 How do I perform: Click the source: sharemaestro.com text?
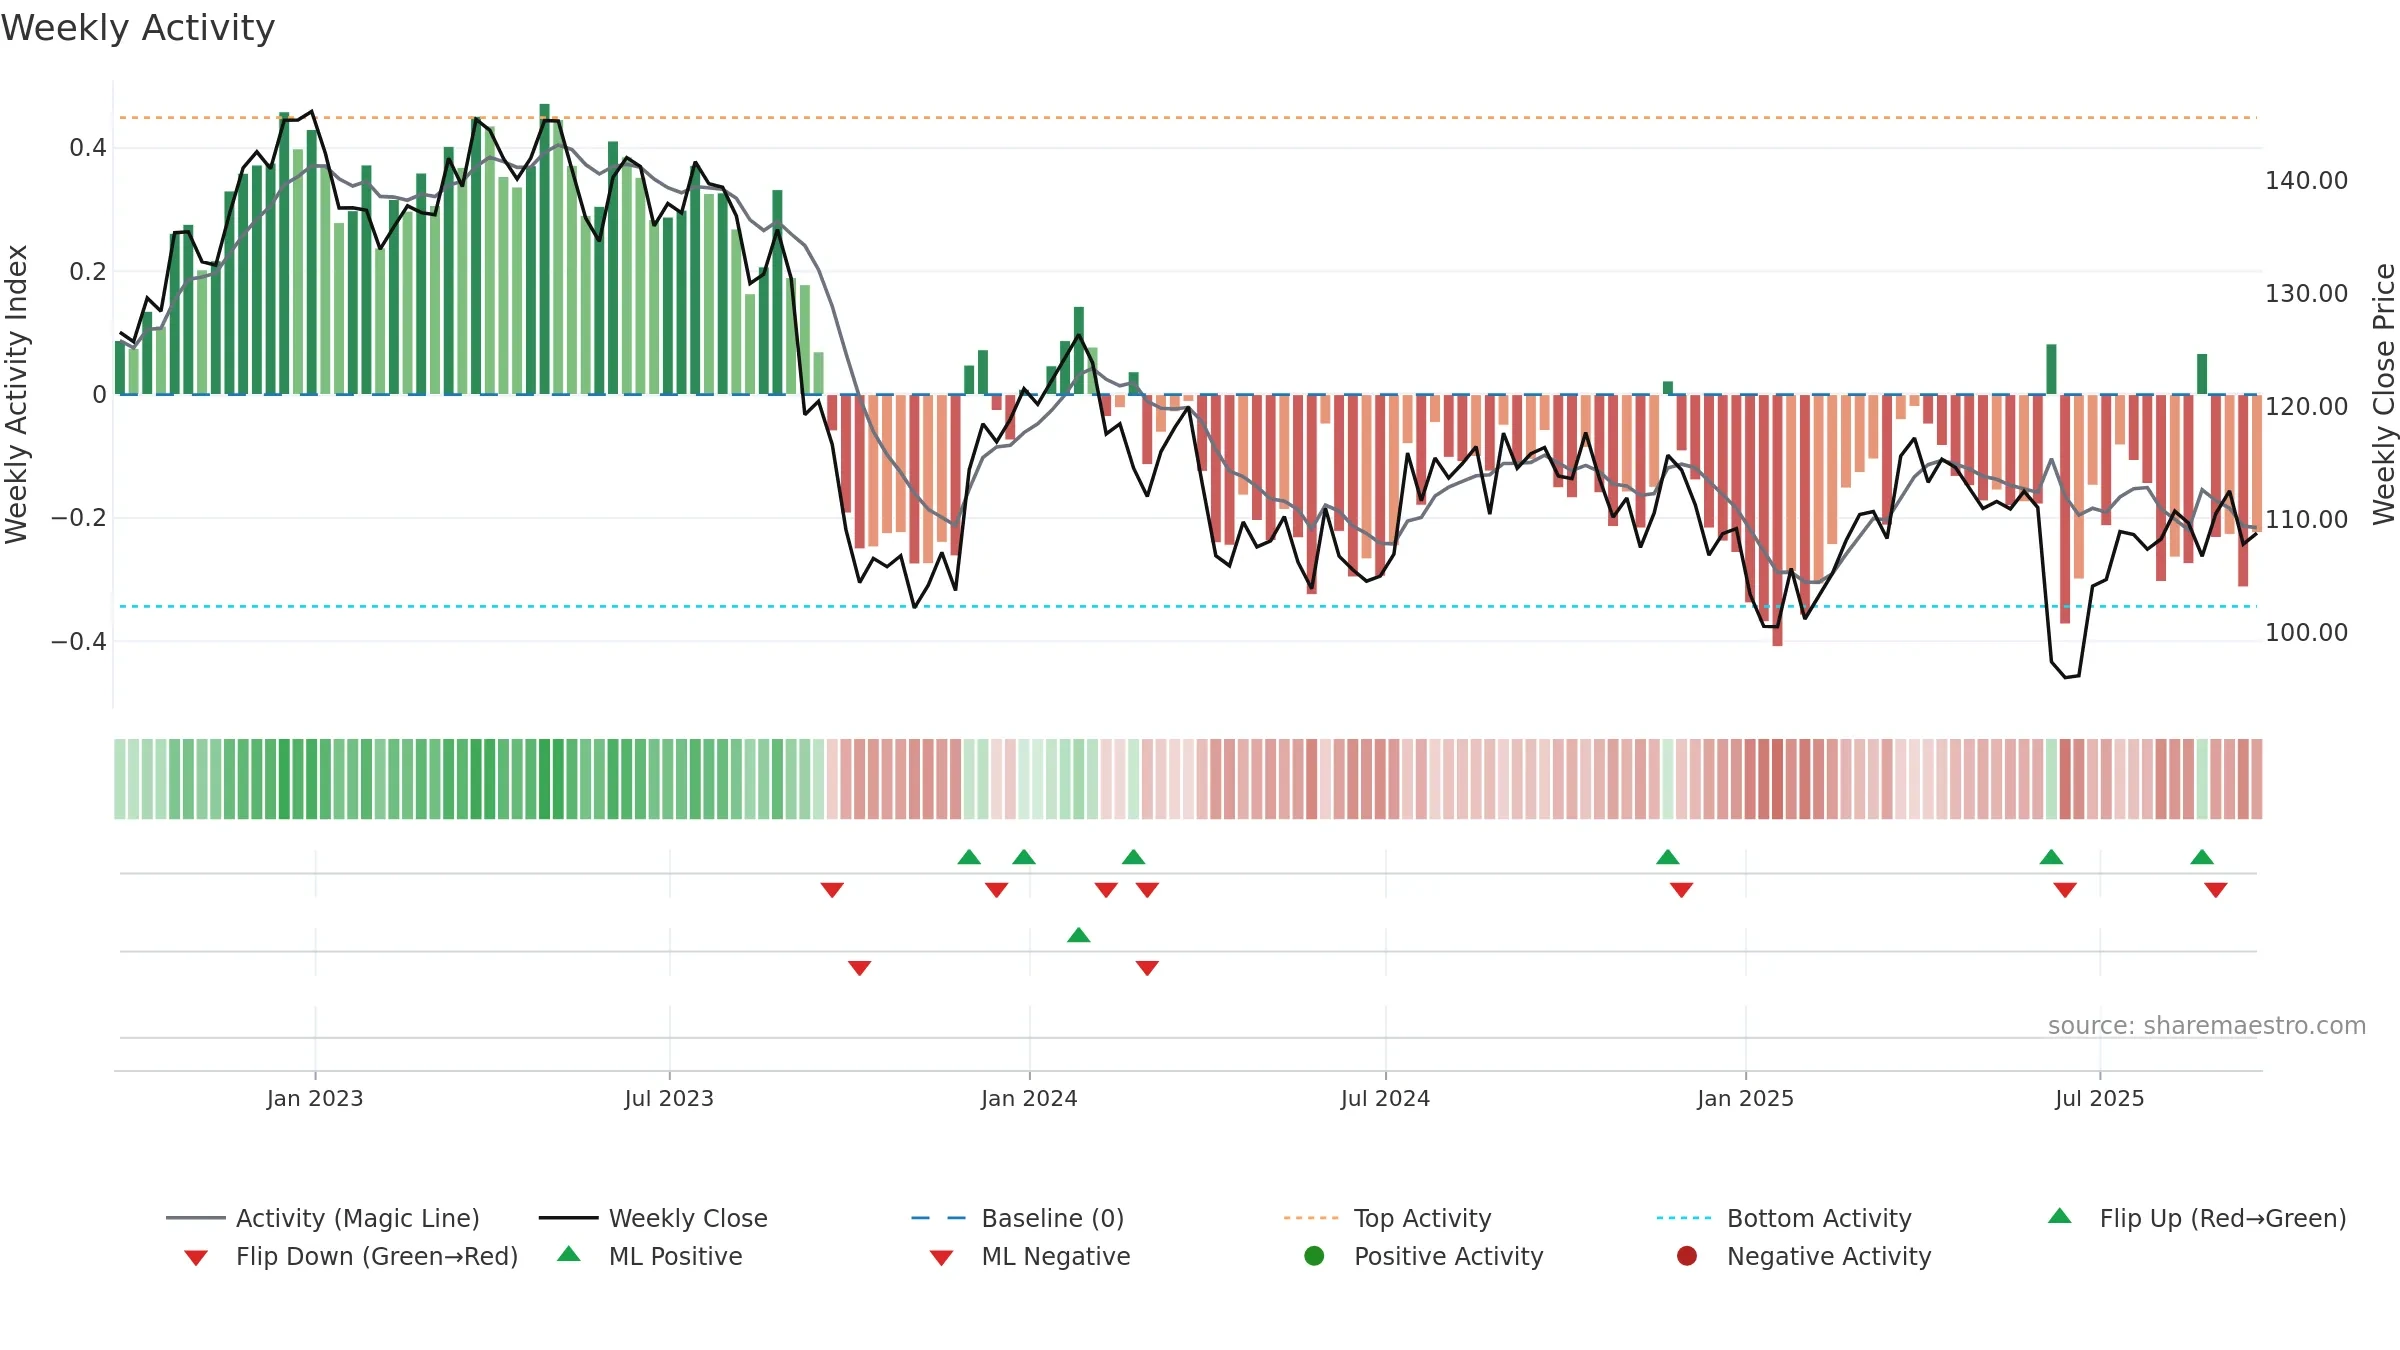[2207, 1026]
